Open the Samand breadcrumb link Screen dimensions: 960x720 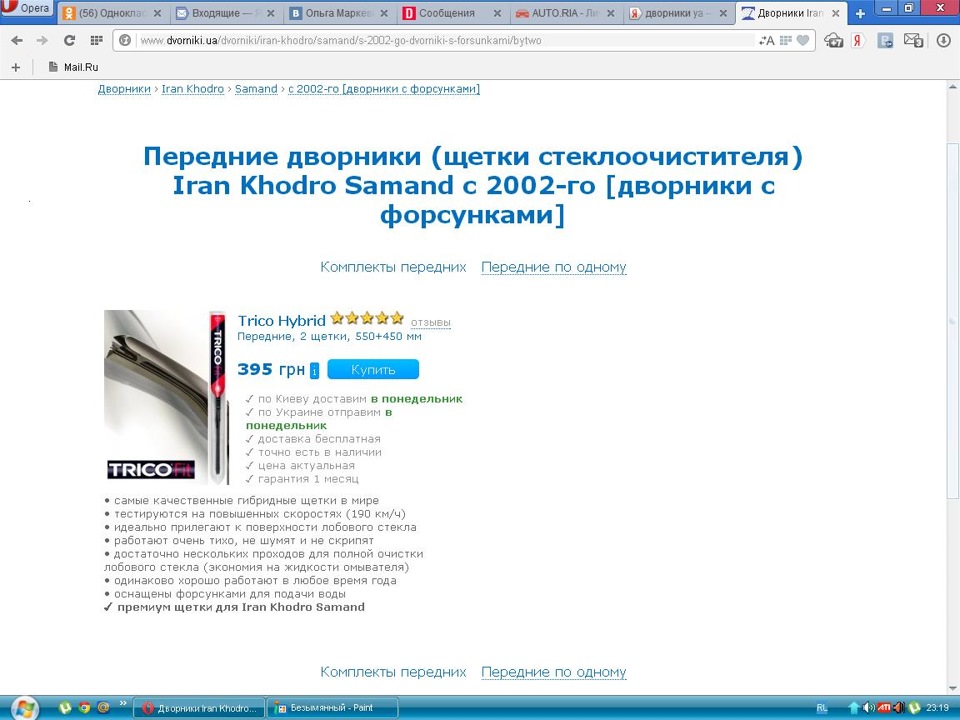(256, 89)
